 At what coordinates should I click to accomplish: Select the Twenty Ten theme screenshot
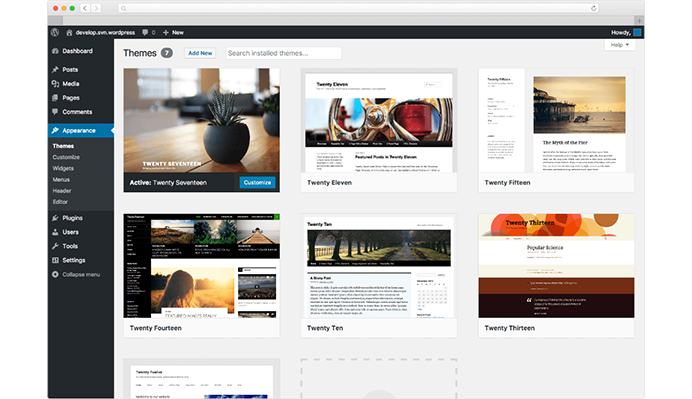click(379, 266)
